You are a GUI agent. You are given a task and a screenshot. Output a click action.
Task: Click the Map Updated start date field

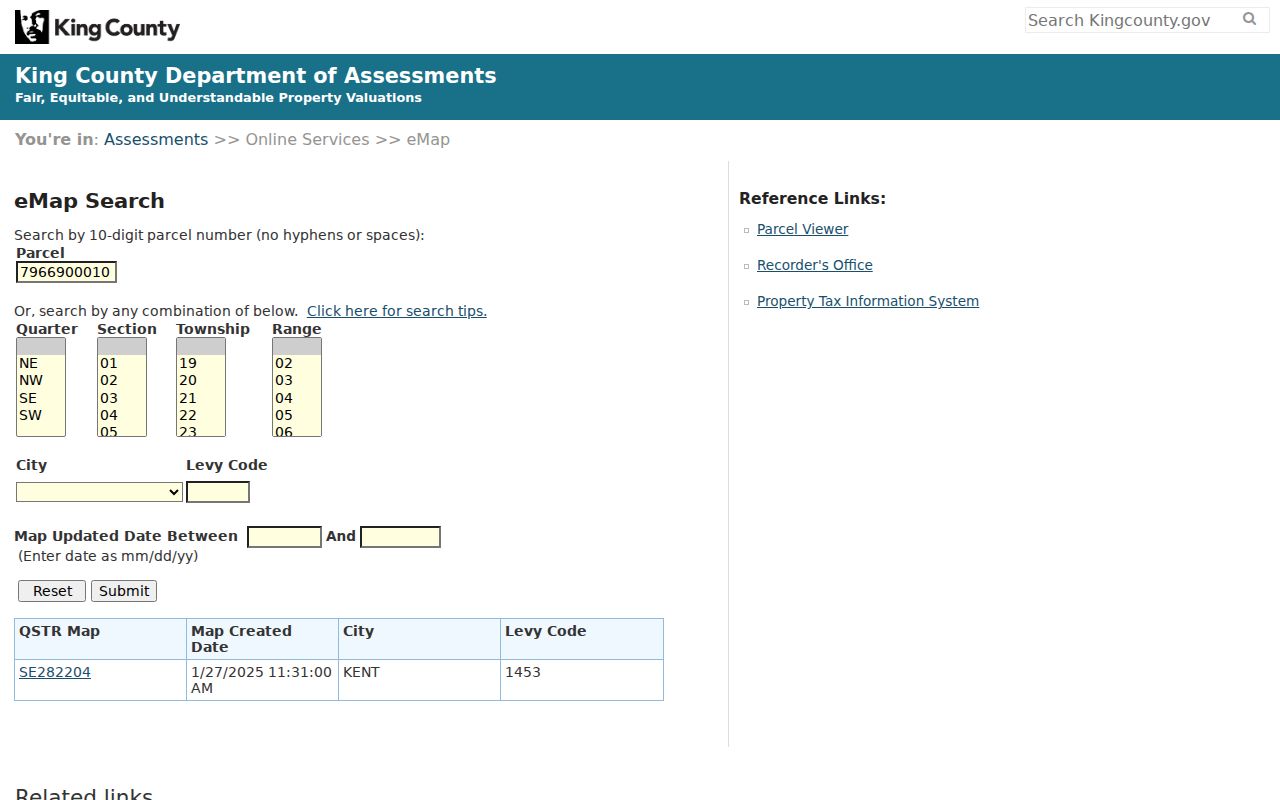click(x=284, y=537)
